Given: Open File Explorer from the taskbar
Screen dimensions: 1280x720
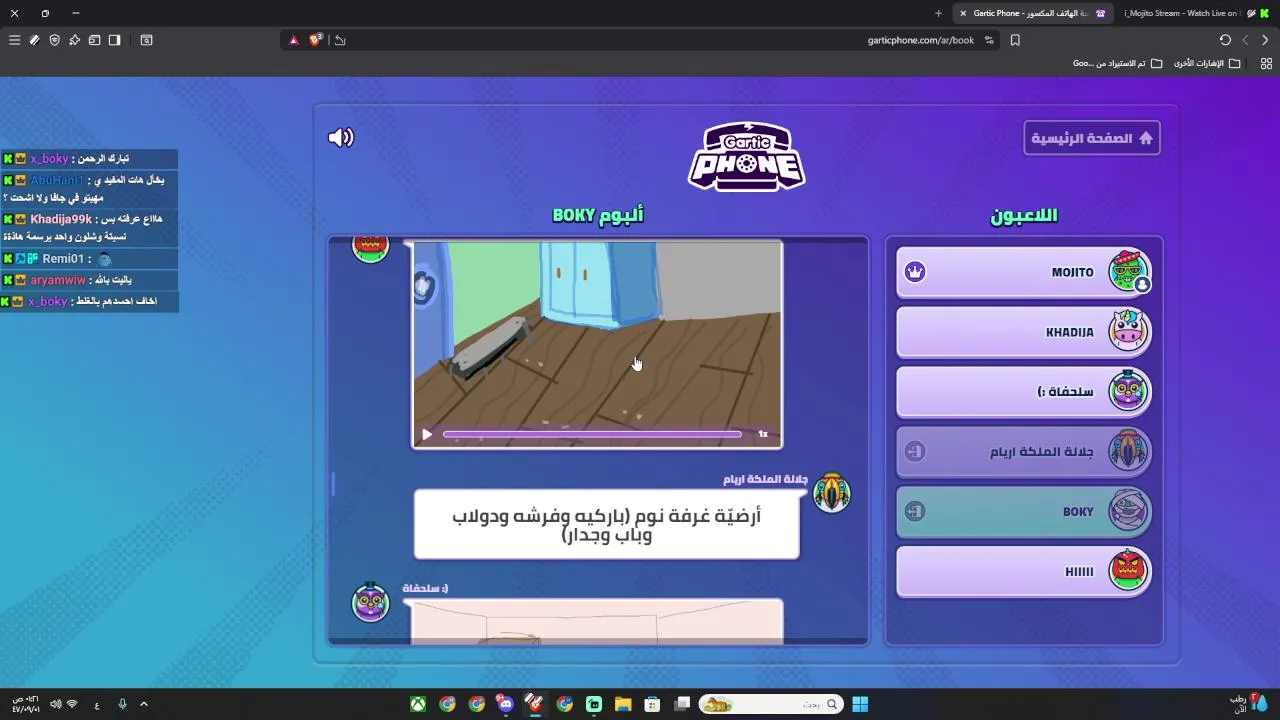Looking at the screenshot, I should tap(623, 704).
